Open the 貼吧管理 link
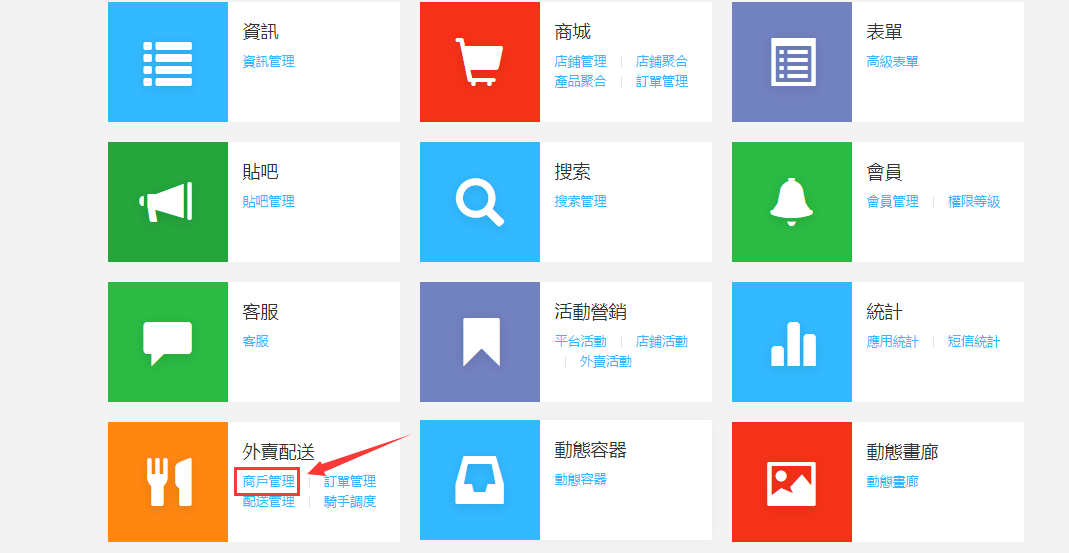This screenshot has width=1069, height=553. [x=269, y=201]
